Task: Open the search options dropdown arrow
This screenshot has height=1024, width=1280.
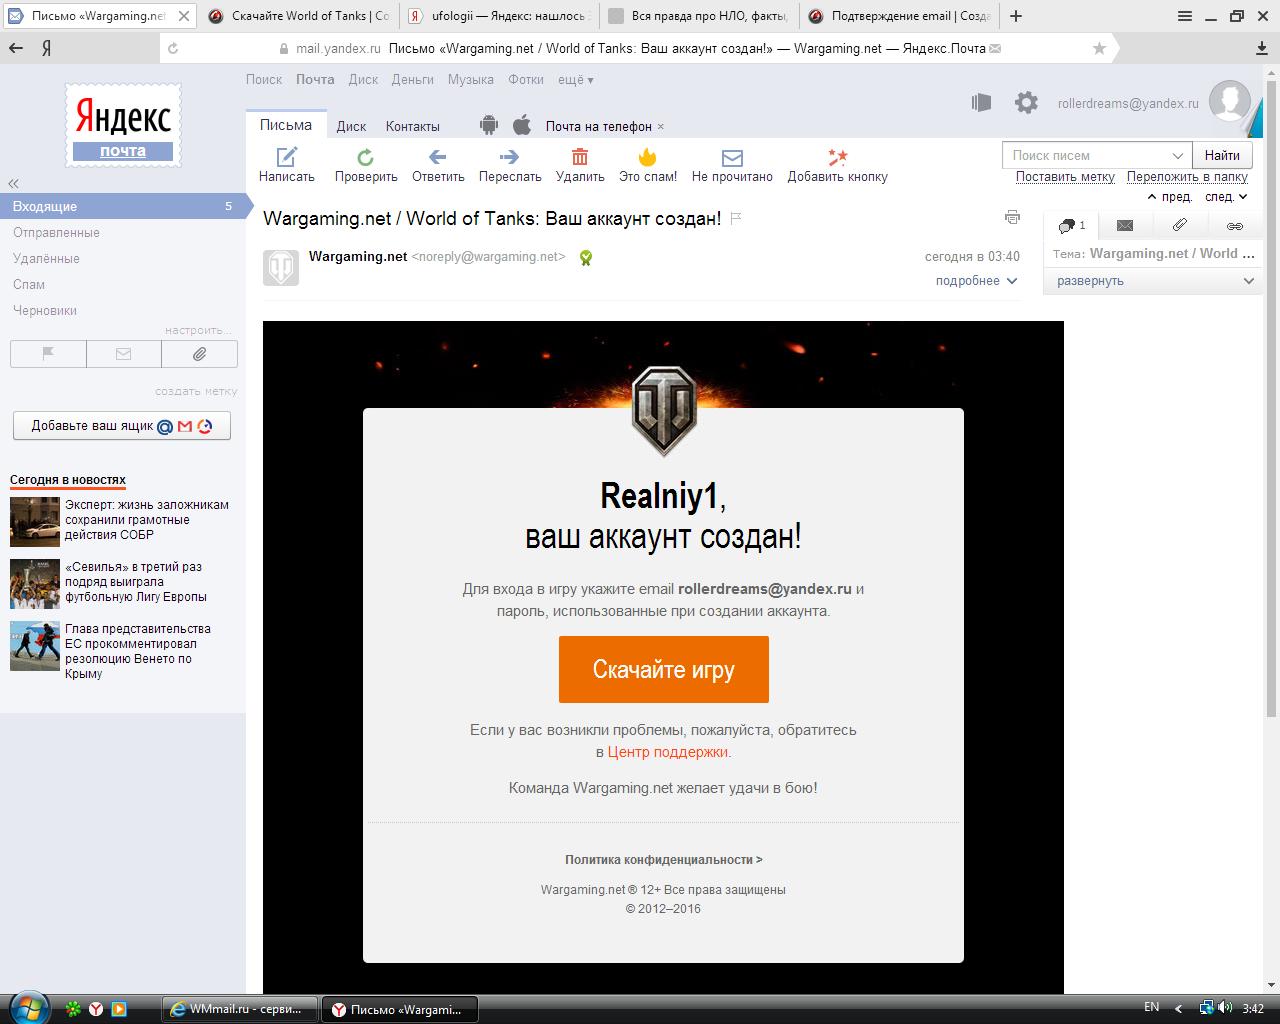Action: (1178, 155)
